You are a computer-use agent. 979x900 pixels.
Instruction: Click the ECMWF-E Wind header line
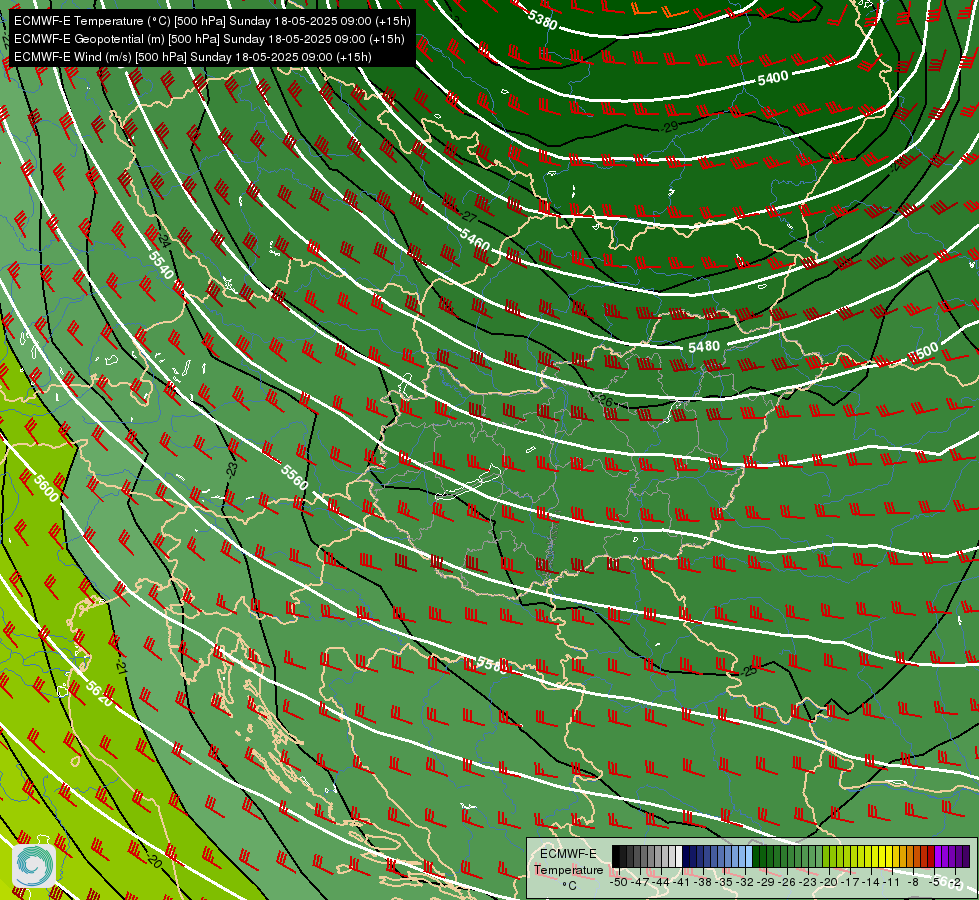tap(193, 57)
